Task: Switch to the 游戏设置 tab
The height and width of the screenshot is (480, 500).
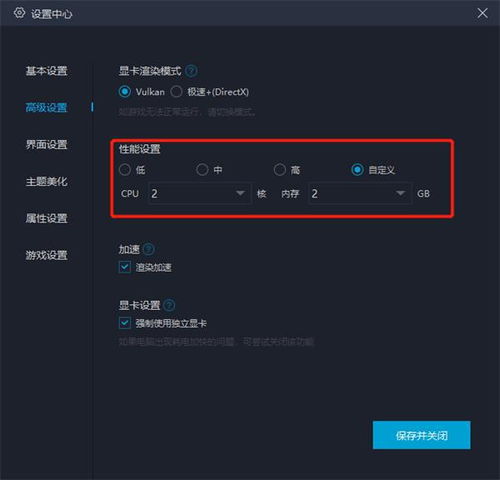Action: [x=47, y=255]
